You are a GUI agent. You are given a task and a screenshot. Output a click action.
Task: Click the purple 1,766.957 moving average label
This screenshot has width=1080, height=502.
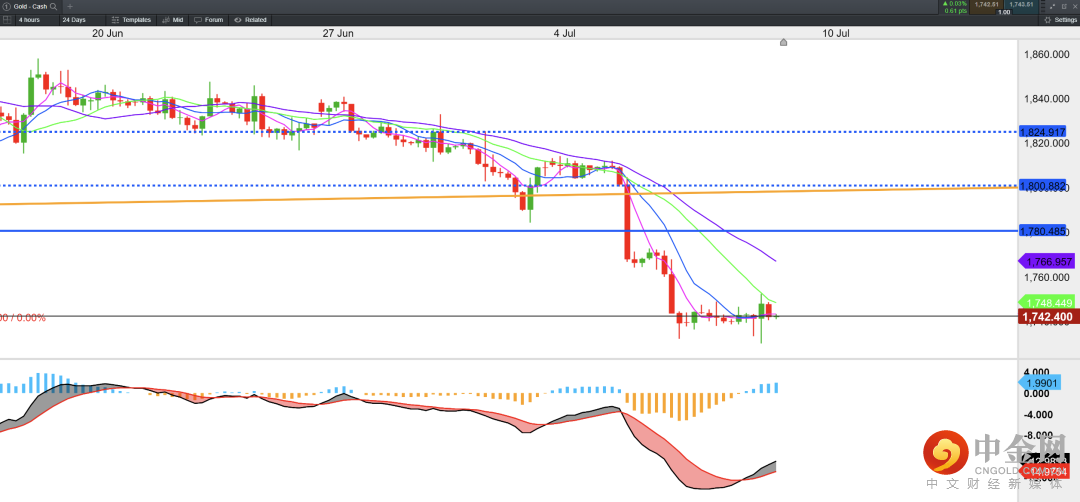[1046, 262]
